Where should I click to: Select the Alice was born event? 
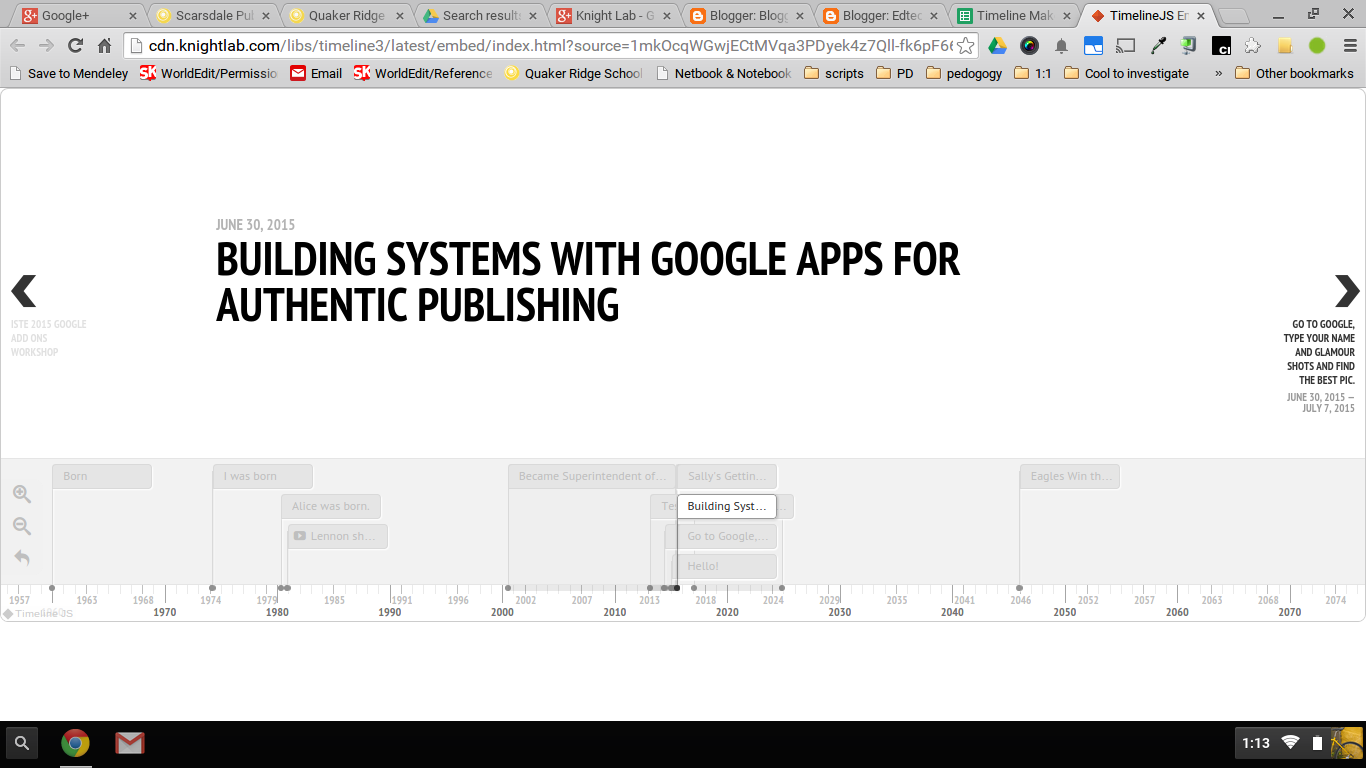331,506
